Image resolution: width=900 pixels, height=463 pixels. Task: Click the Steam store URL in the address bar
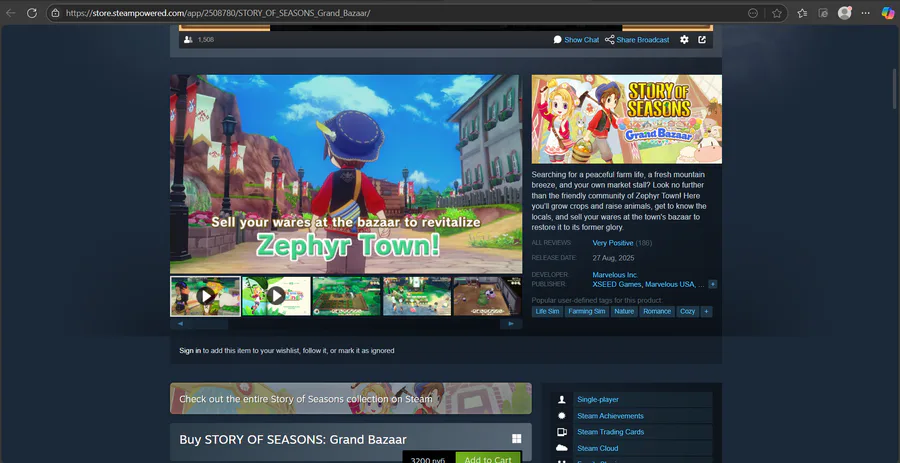[x=218, y=13]
